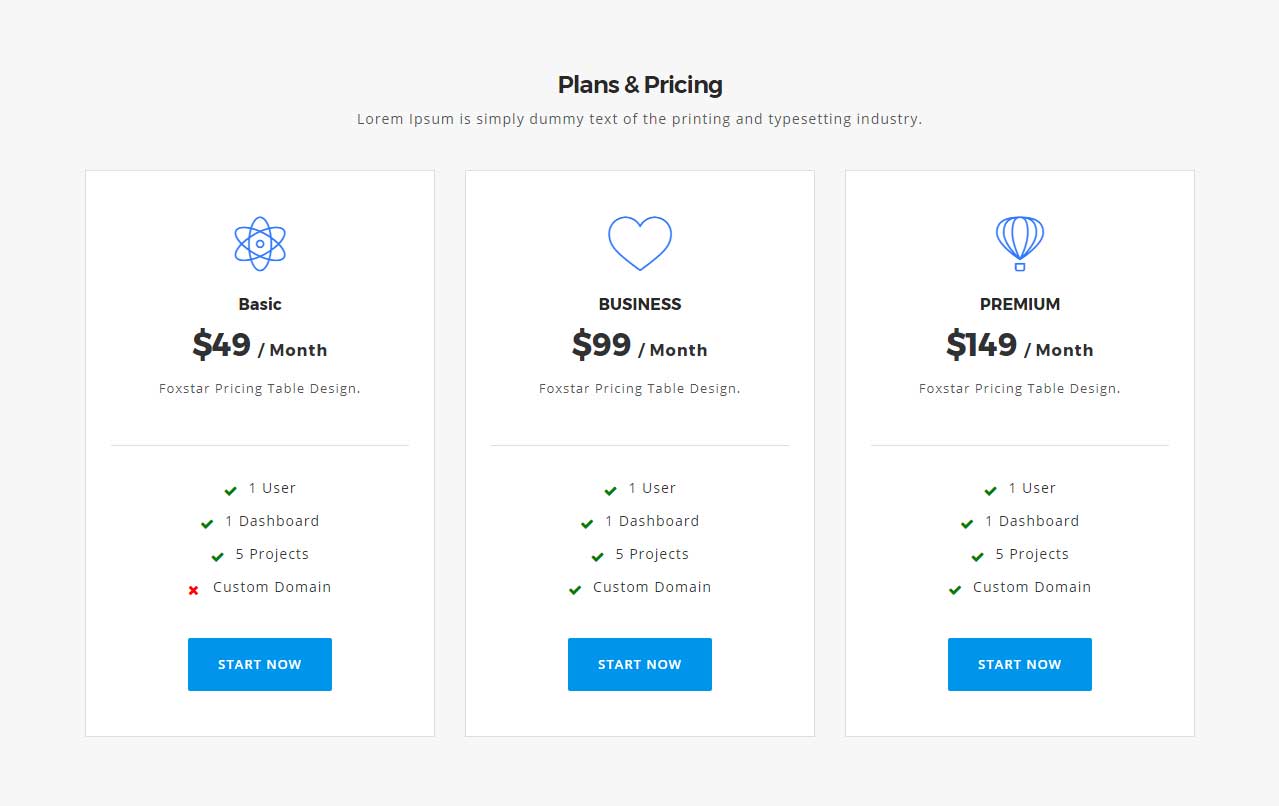
Task: Select Start Now for the Premium plan
Action: 1020,664
